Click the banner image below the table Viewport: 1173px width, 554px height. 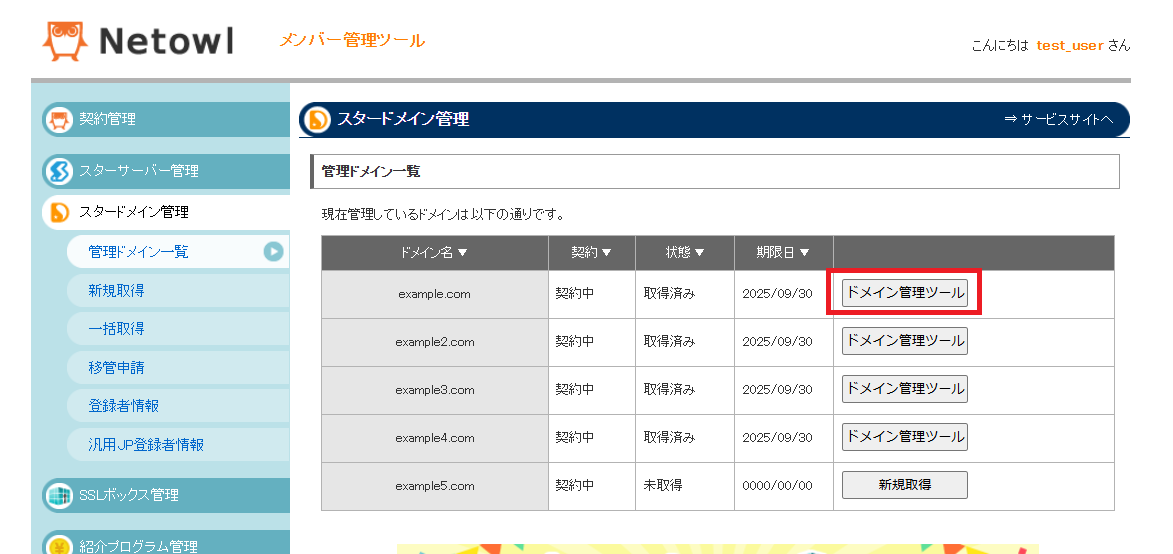coord(717,549)
